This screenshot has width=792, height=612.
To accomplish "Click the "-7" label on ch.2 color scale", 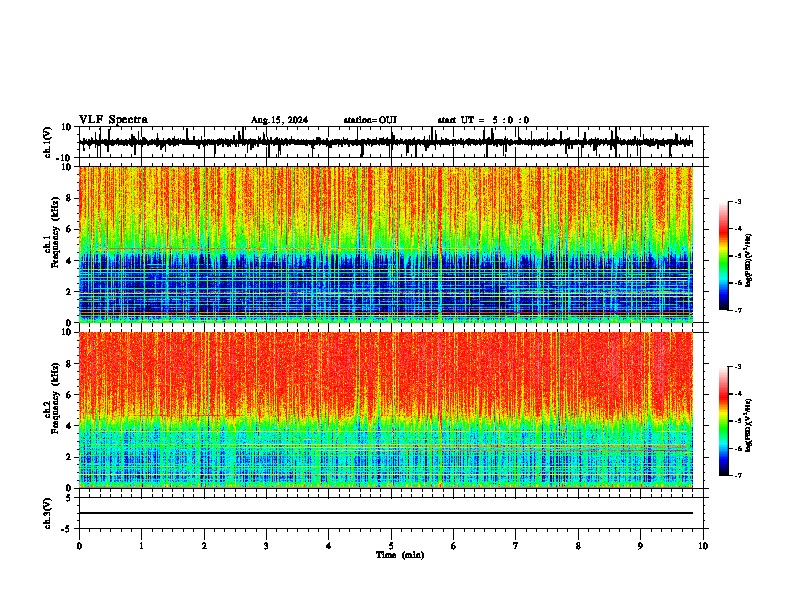I will coord(738,475).
